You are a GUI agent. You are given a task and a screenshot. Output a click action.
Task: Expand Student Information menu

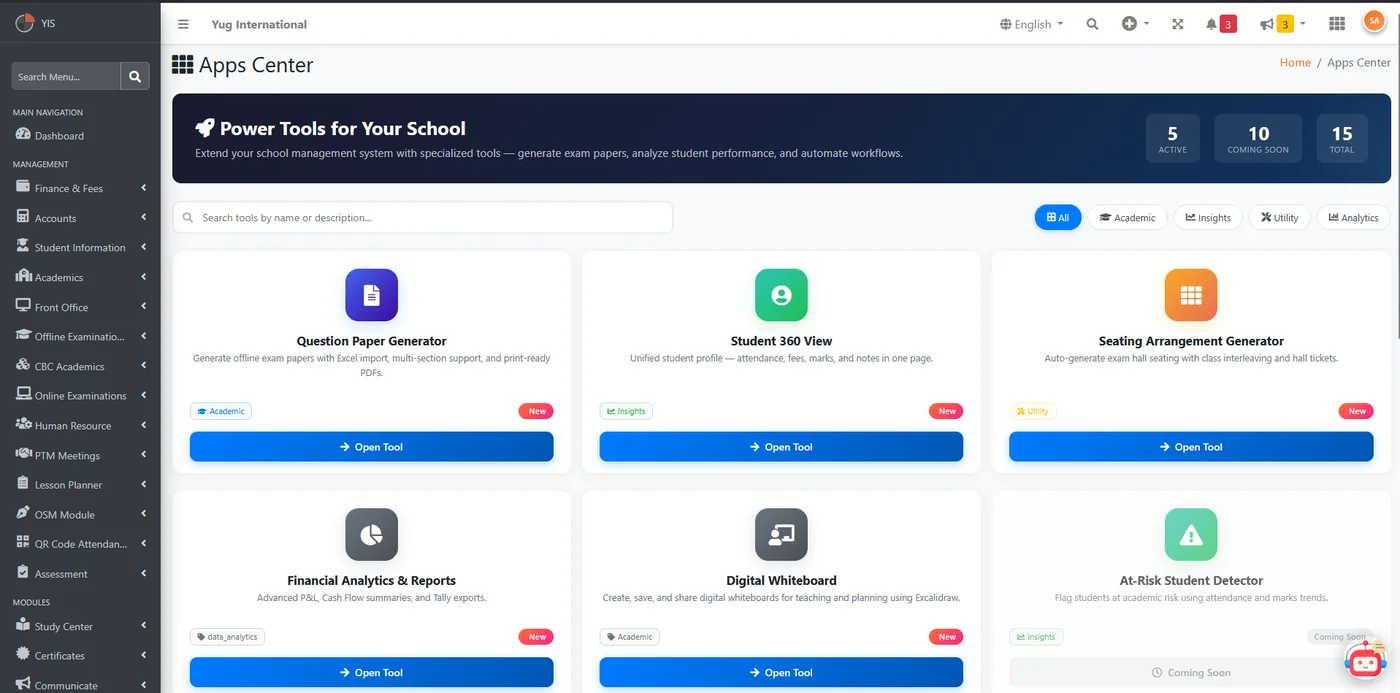[80, 247]
